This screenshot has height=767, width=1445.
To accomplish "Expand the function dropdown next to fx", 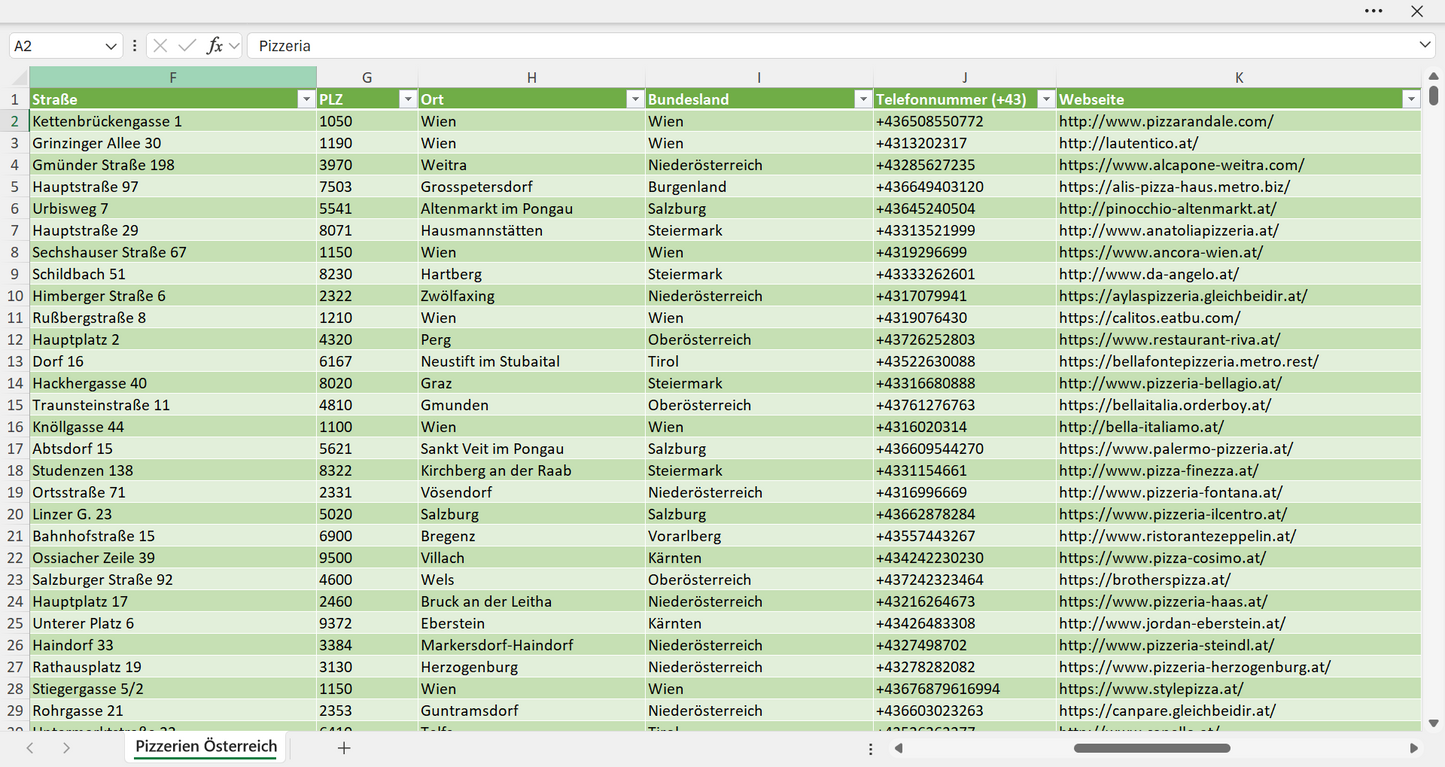I will click(234, 46).
